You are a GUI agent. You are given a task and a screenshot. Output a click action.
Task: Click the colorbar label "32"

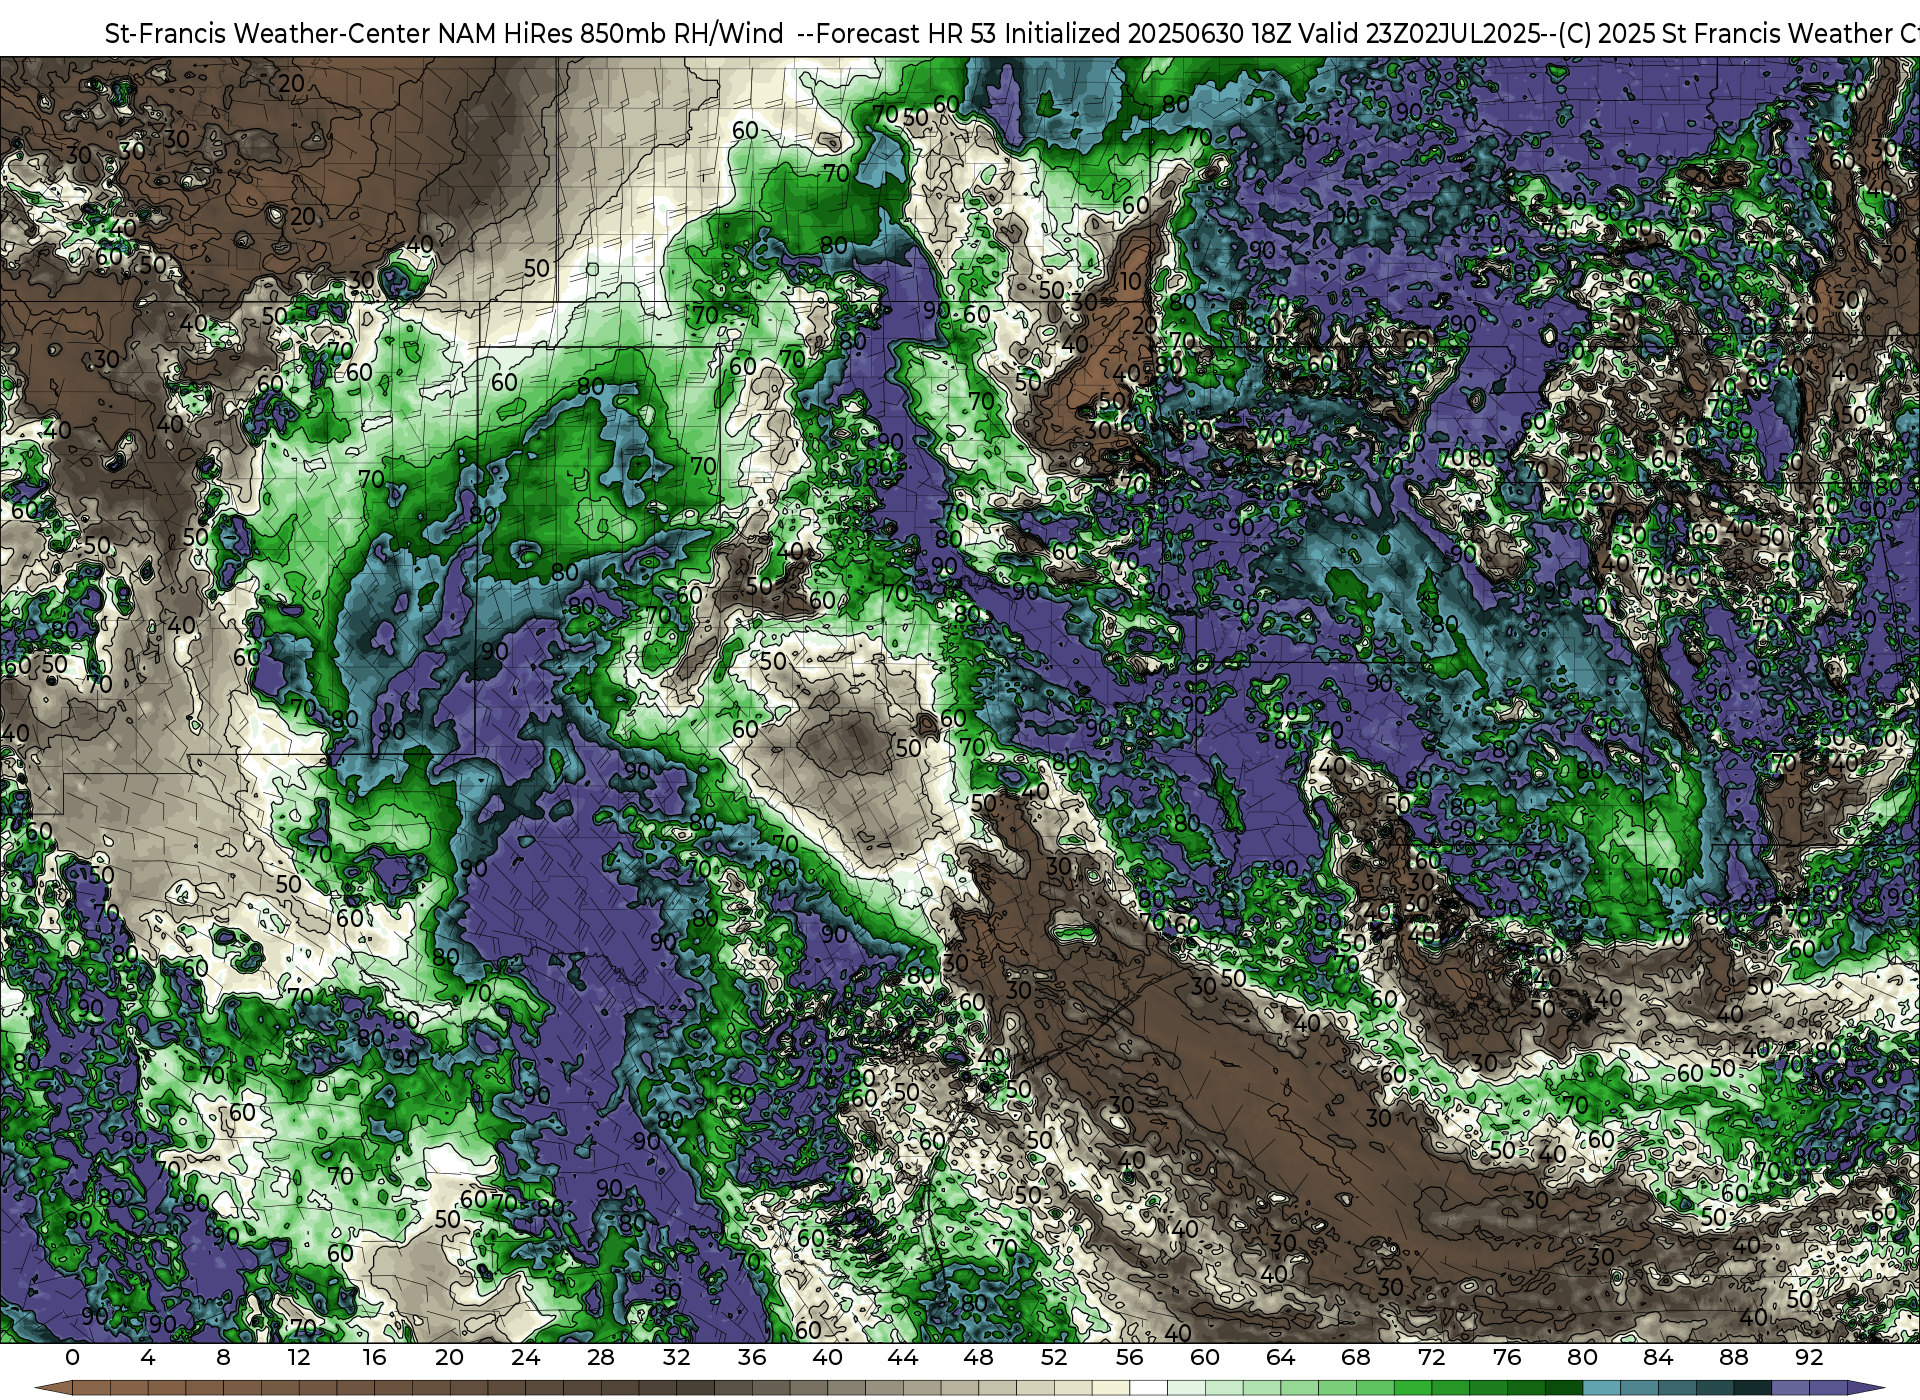677,1357
